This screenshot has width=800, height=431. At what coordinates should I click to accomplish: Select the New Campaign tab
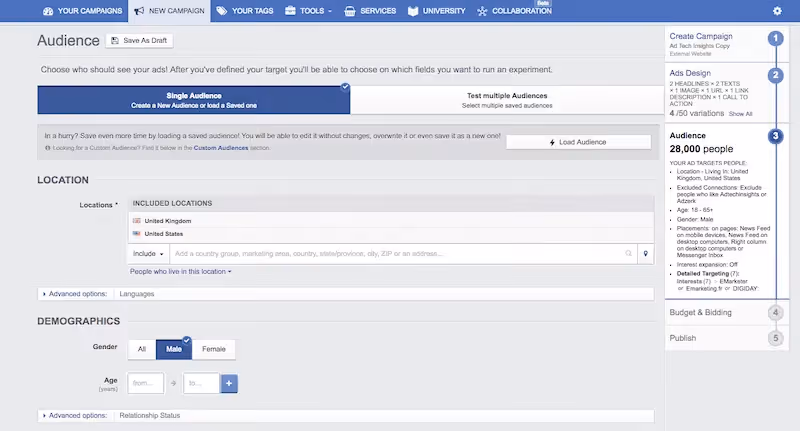coord(169,11)
